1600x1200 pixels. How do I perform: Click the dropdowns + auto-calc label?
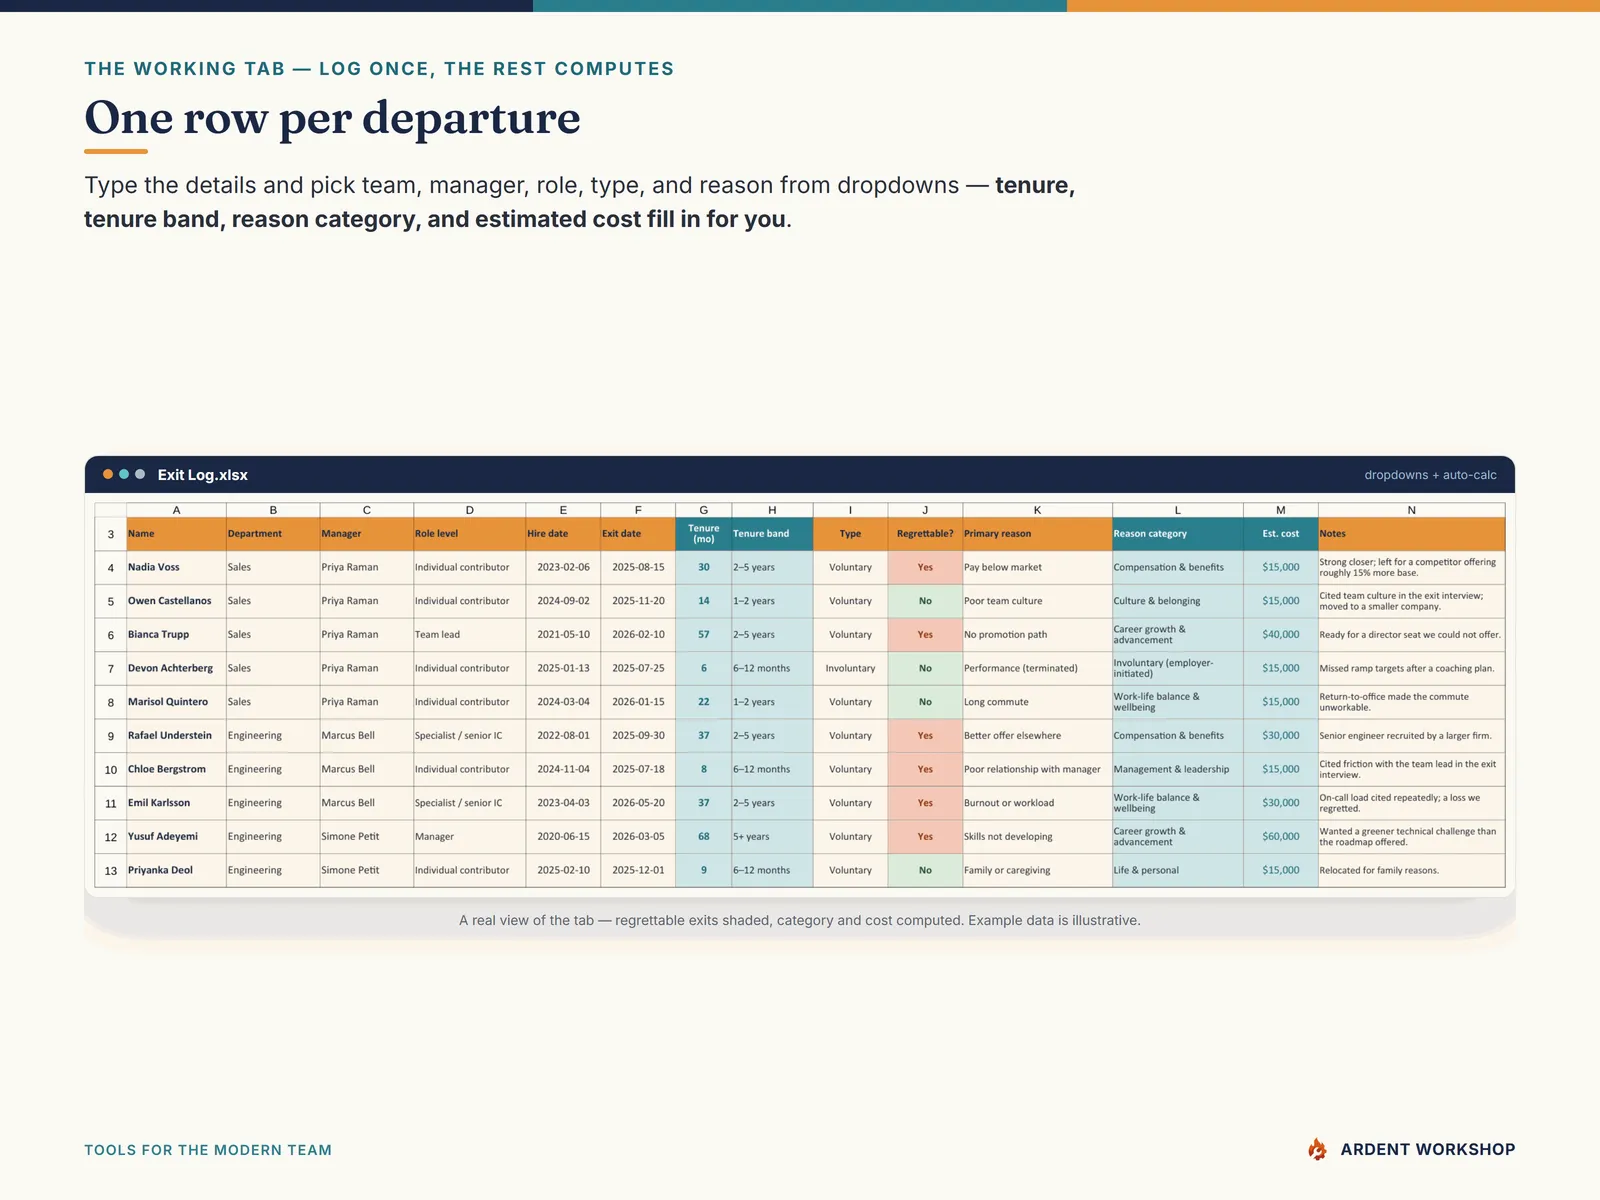(1430, 475)
